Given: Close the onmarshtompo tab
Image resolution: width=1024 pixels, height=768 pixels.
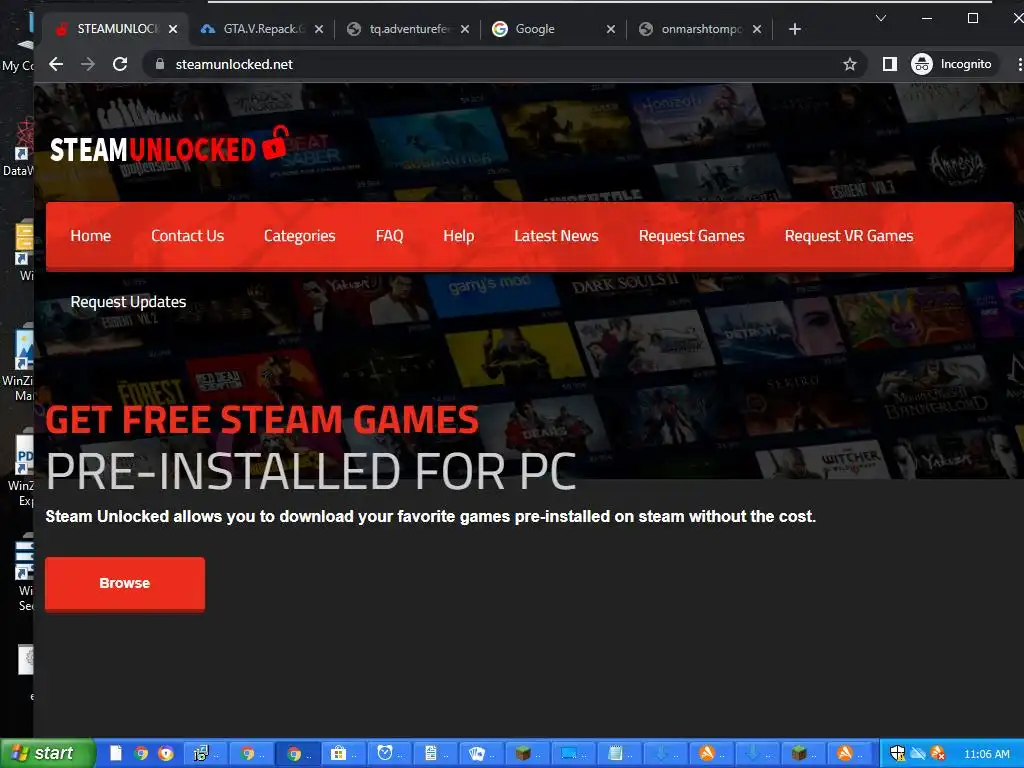Looking at the screenshot, I should tap(757, 29).
